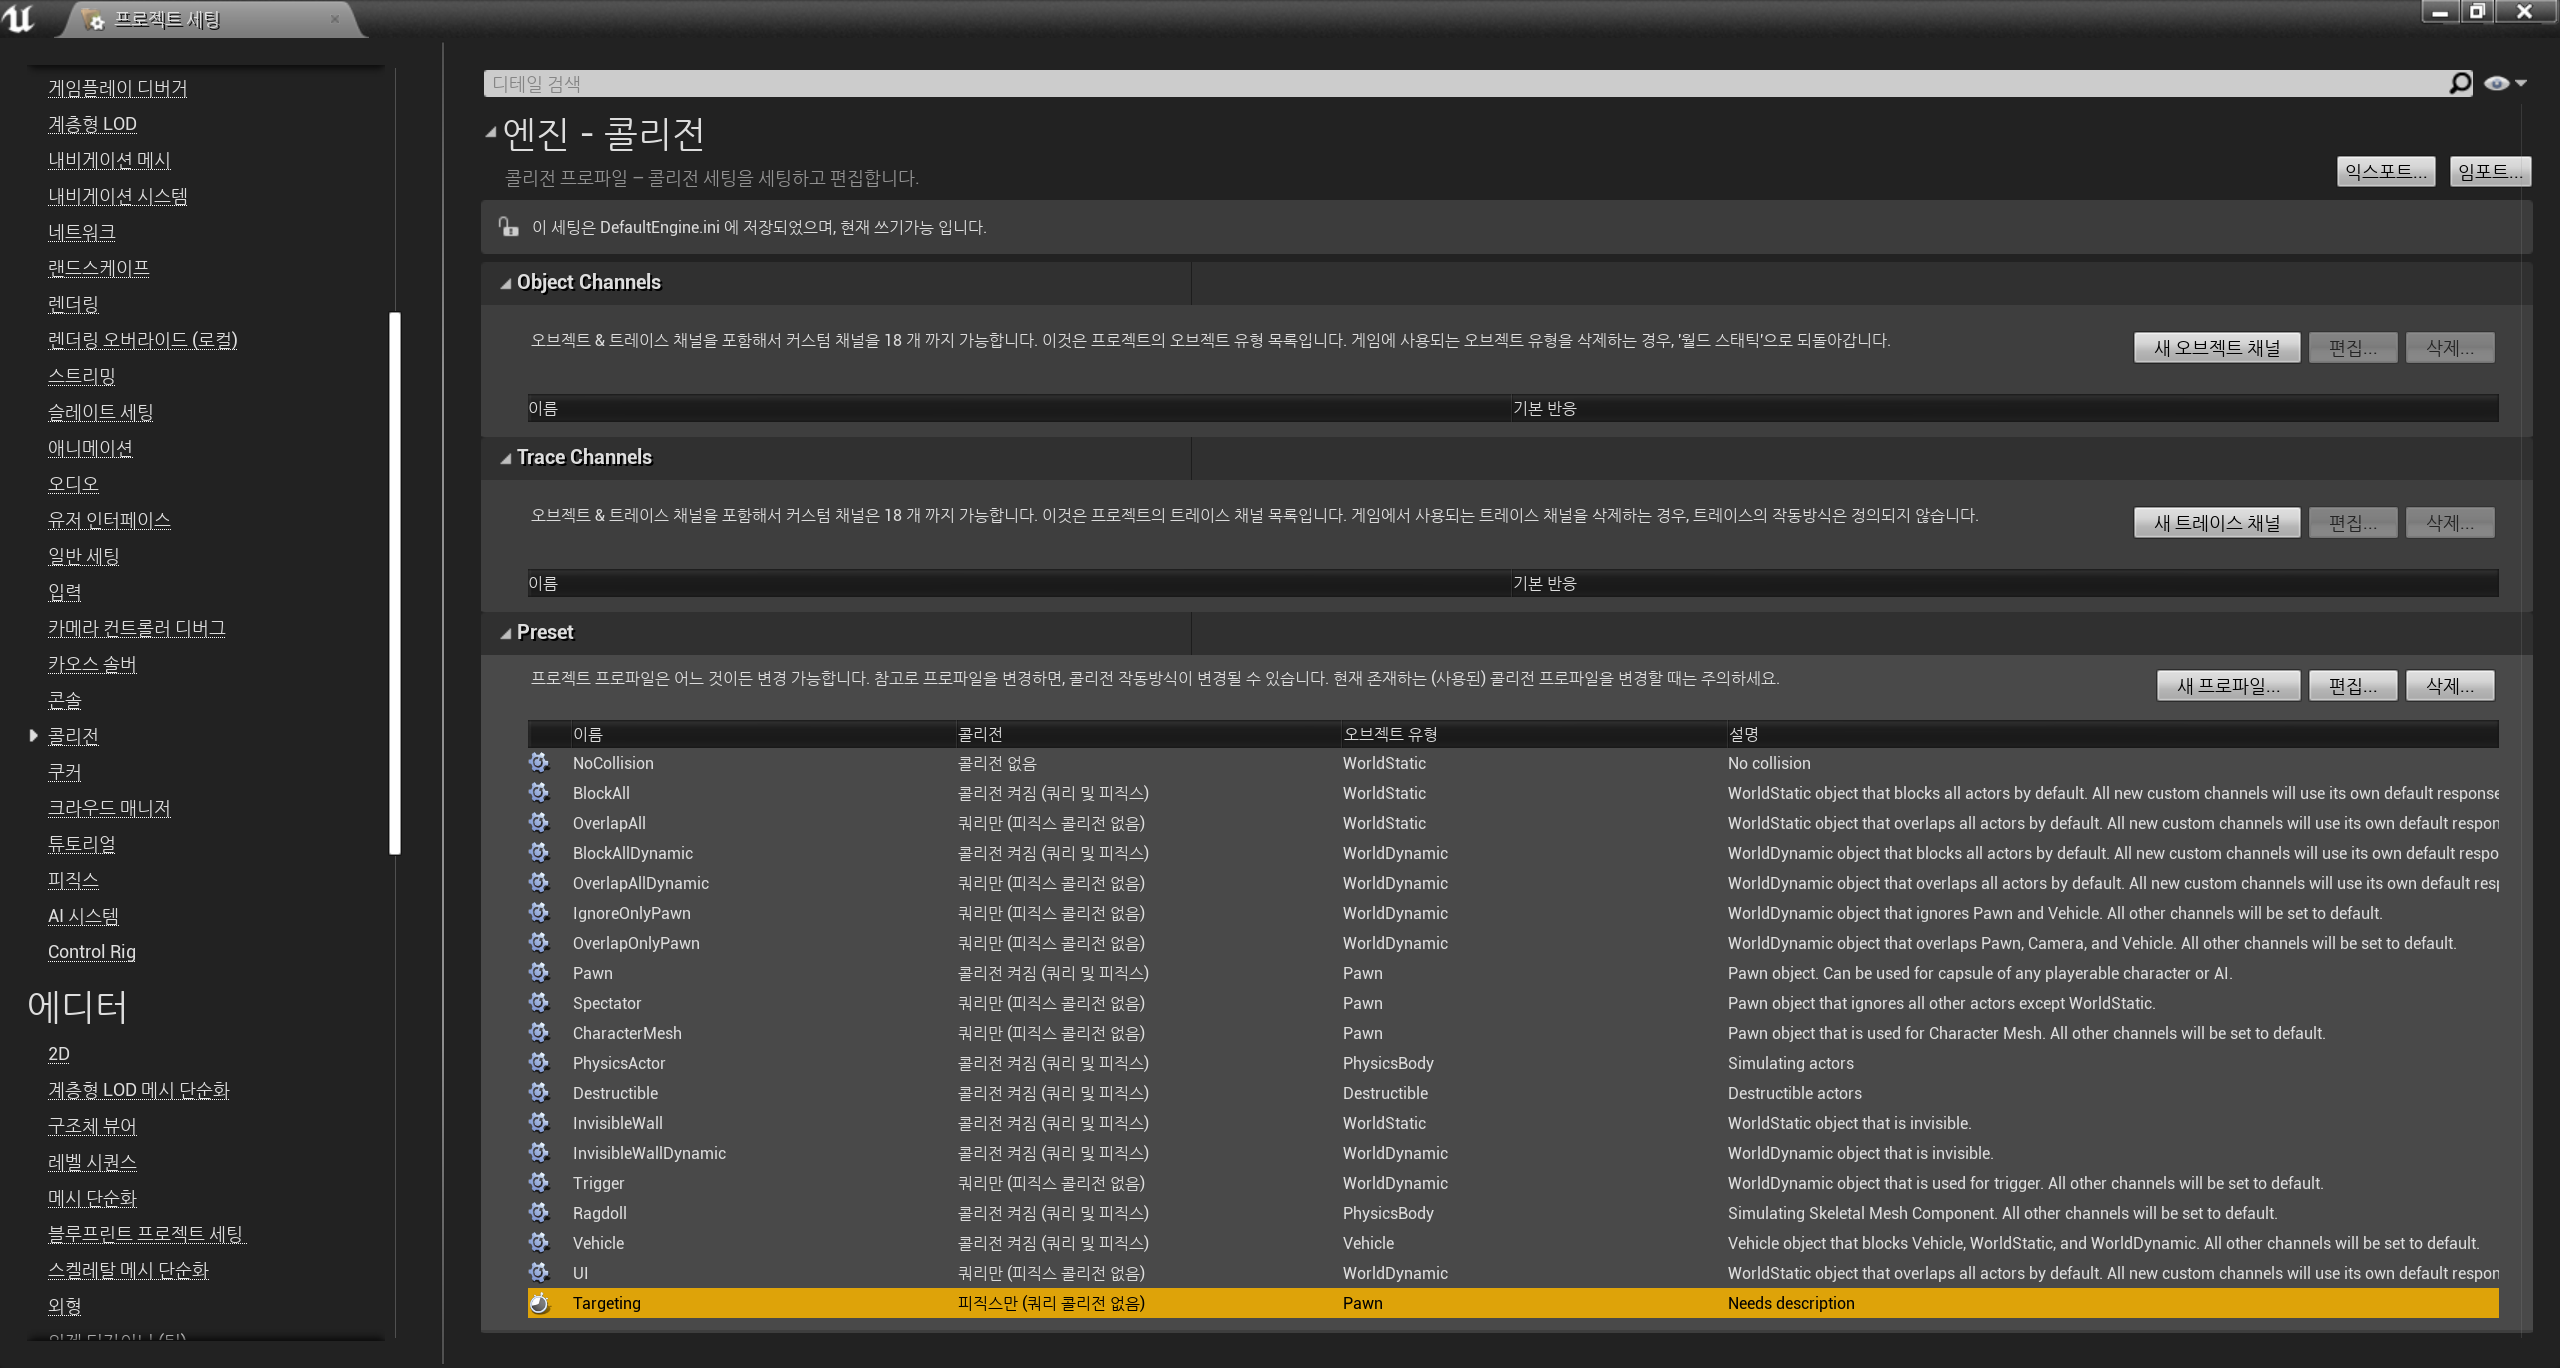The image size is (2560, 1368).
Task: Click the 익스포트 button
Action: (x=2385, y=172)
